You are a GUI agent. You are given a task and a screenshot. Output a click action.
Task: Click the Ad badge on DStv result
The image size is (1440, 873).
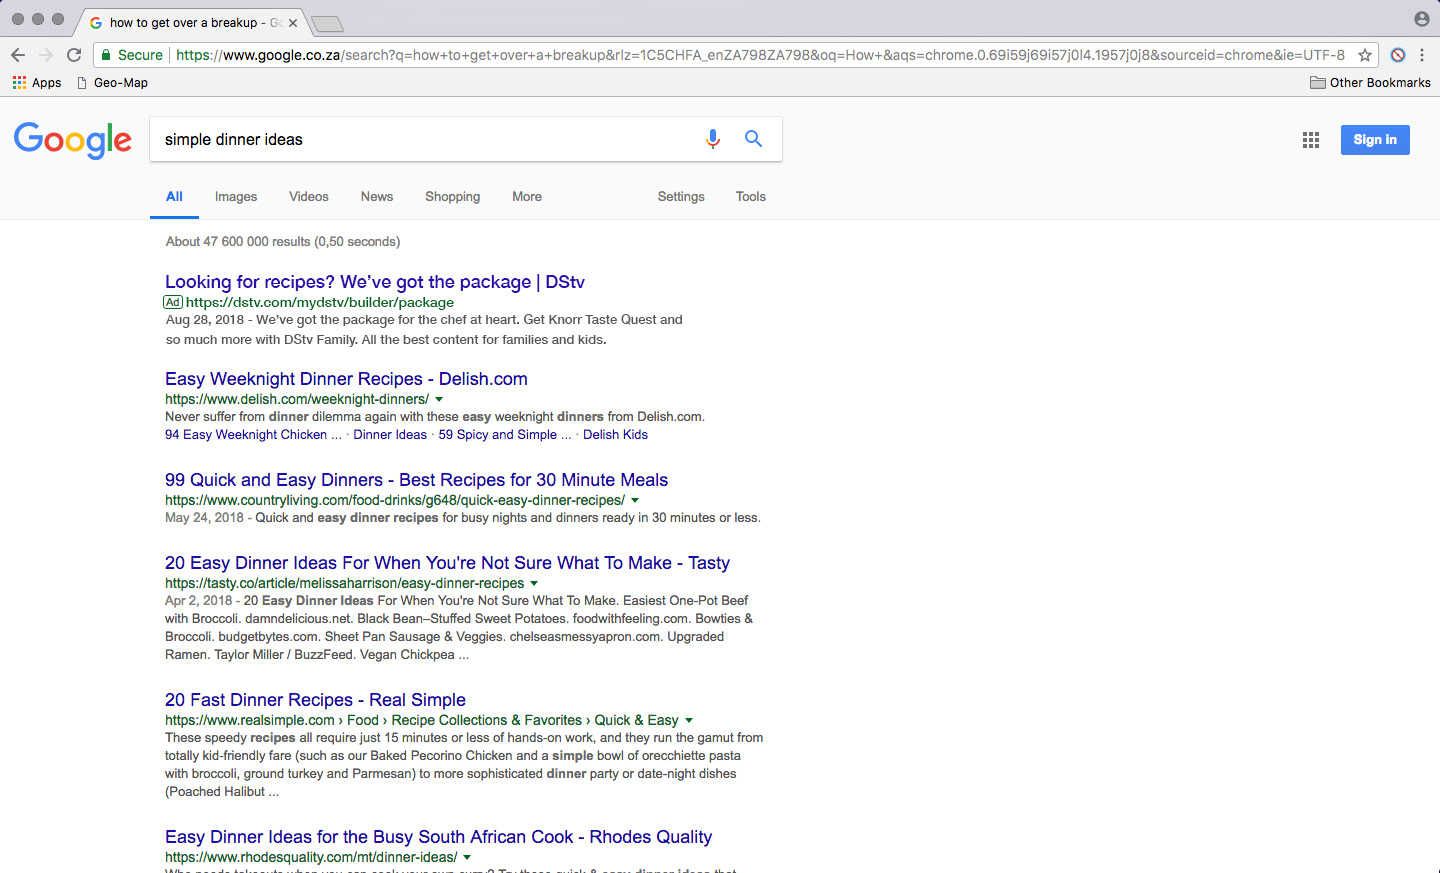[173, 302]
